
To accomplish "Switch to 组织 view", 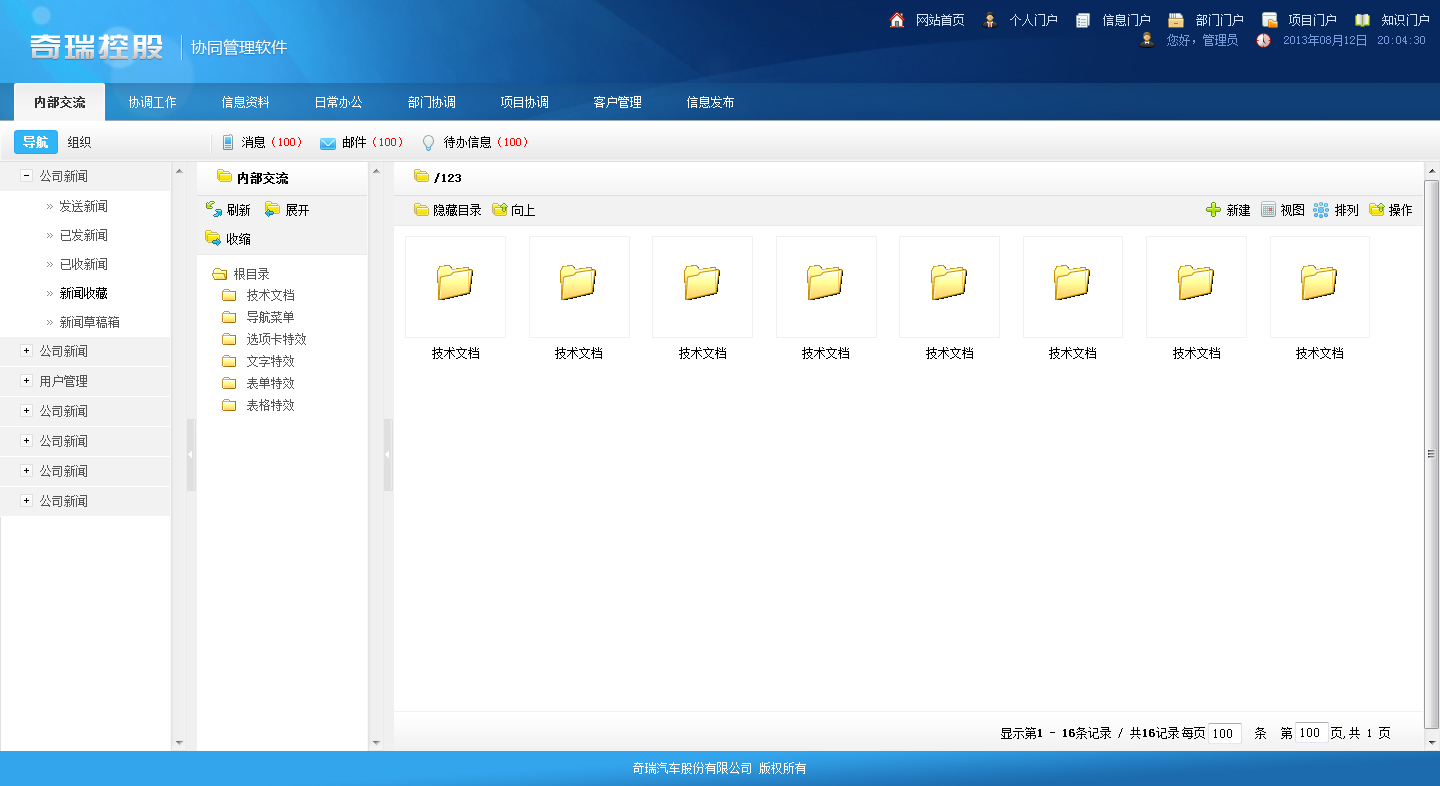I will (x=79, y=142).
